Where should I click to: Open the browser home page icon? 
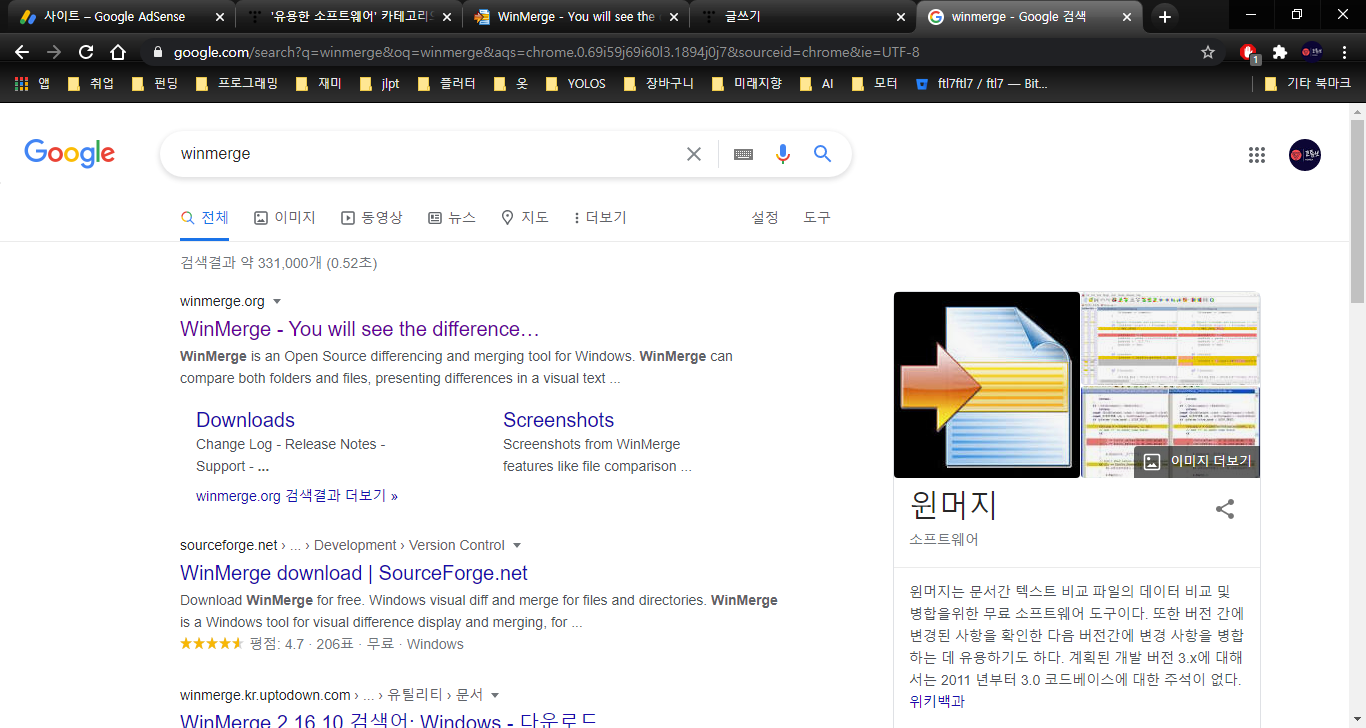click(x=118, y=52)
